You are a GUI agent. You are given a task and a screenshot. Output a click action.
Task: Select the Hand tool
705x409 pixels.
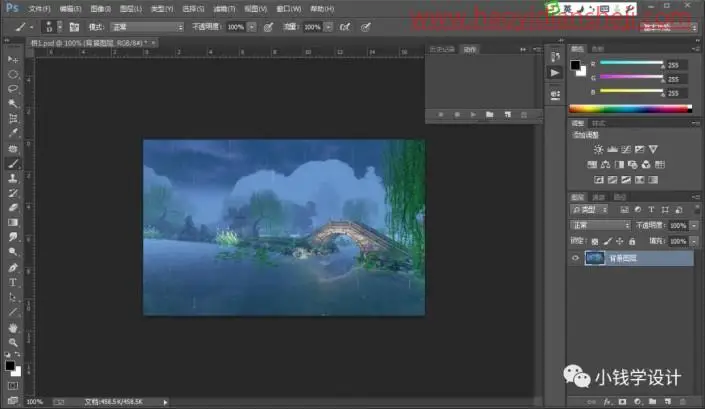(13, 328)
